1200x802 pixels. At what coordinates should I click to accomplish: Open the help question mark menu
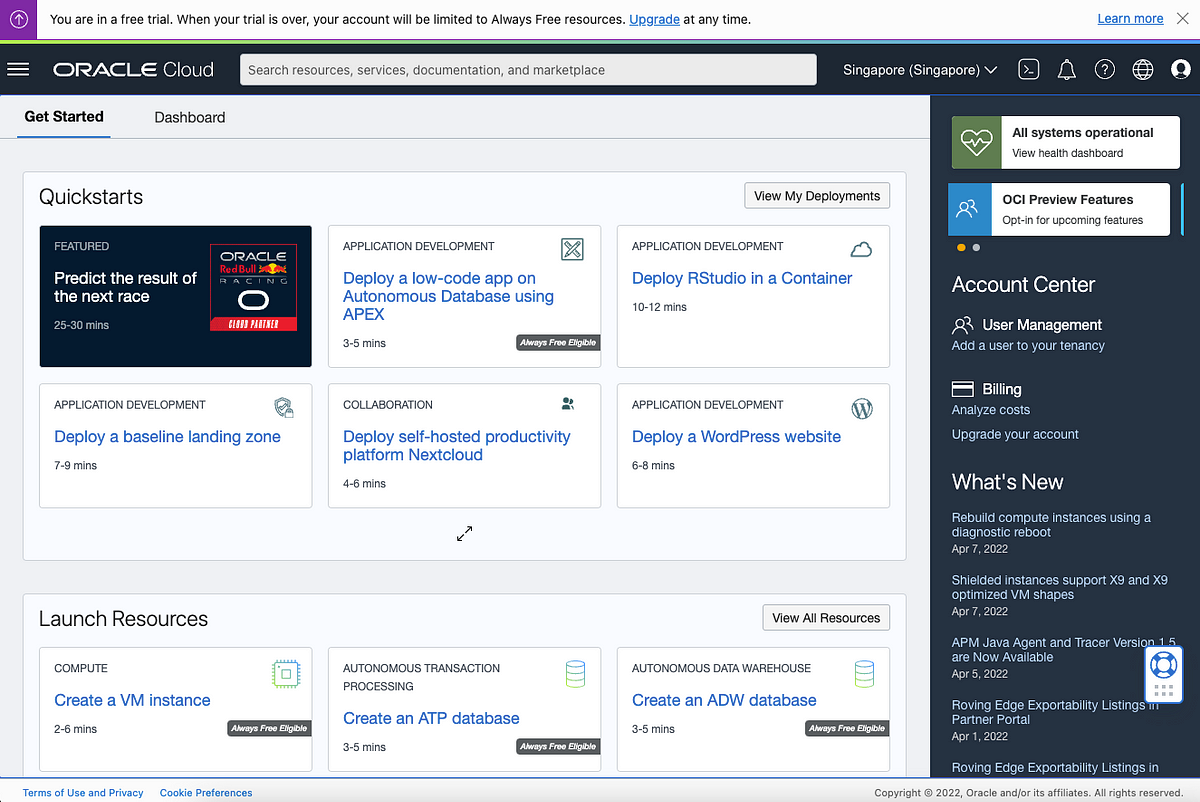[x=1104, y=69]
